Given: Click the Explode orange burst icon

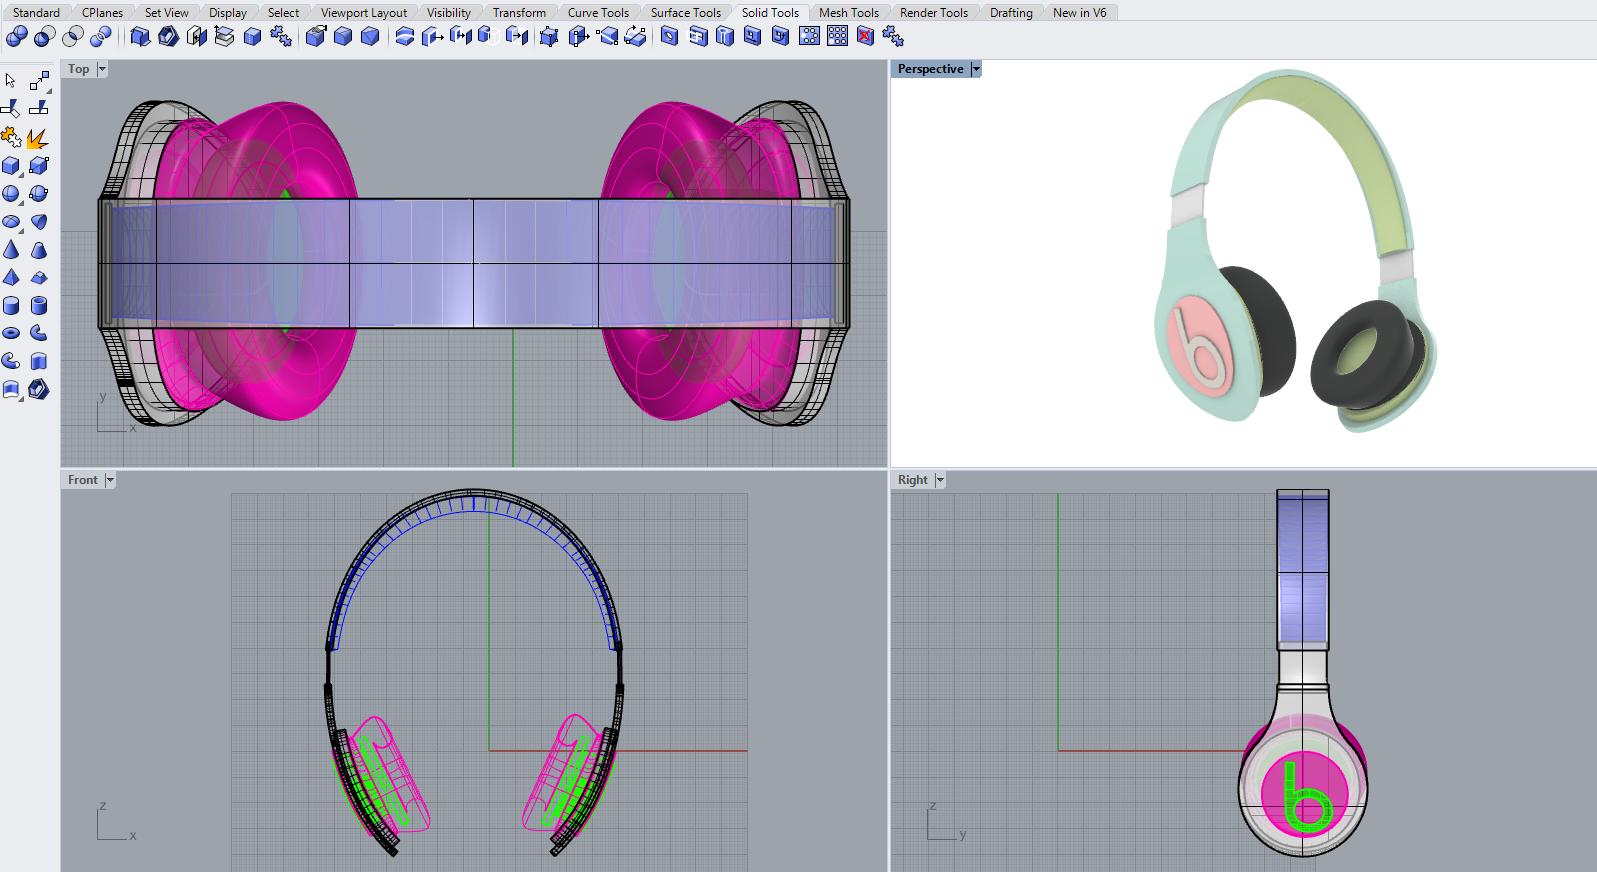Looking at the screenshot, I should [x=38, y=137].
